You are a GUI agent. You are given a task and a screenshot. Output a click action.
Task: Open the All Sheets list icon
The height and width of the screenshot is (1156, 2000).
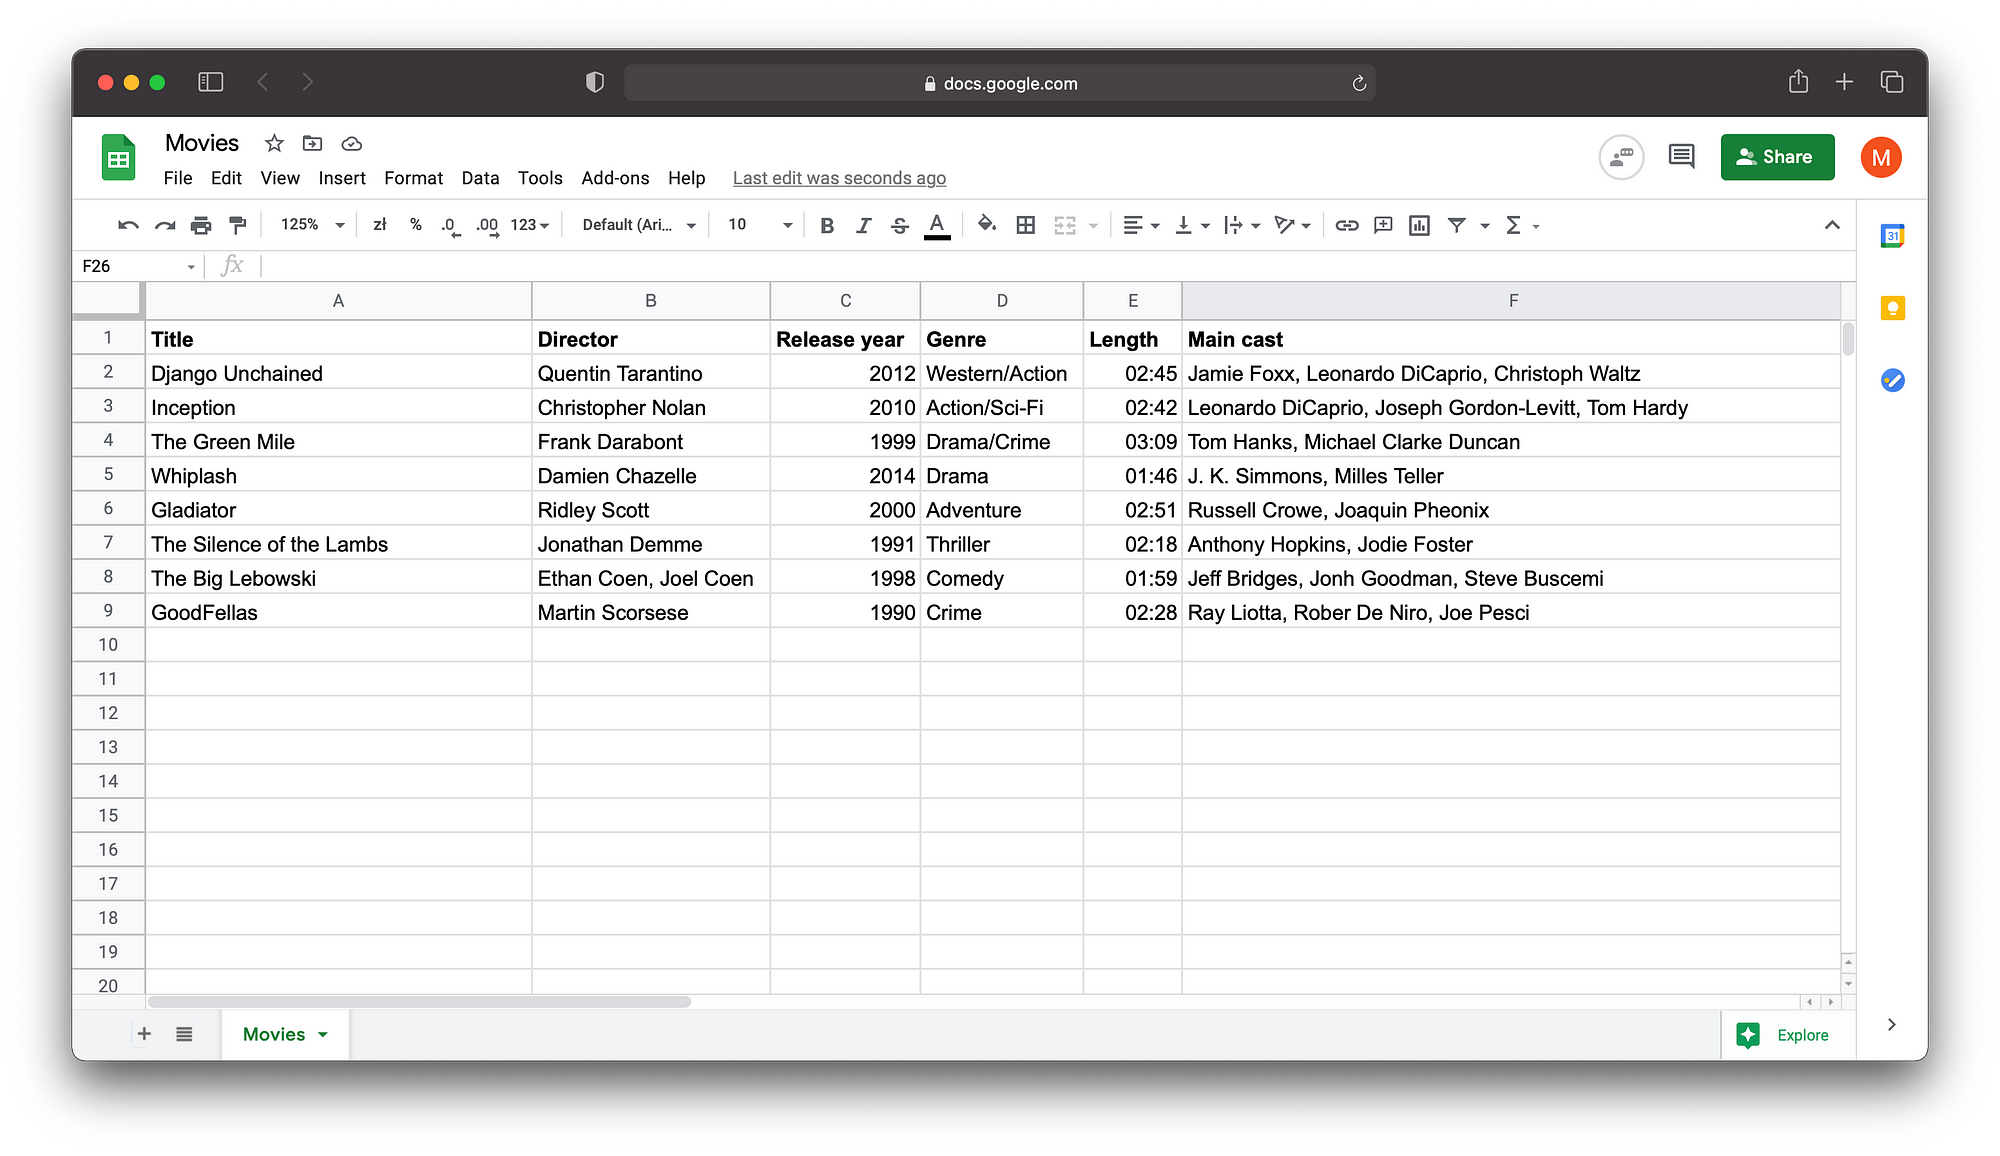pyautogui.click(x=184, y=1034)
